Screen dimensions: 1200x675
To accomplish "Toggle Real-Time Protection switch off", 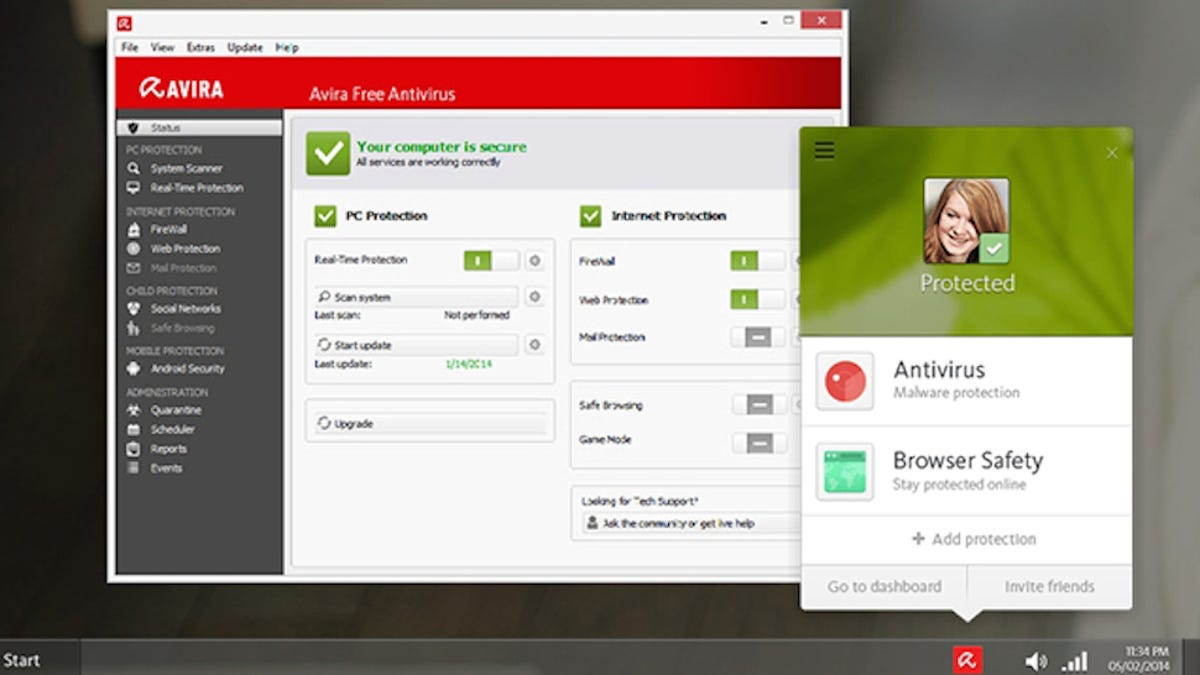I will [x=491, y=260].
